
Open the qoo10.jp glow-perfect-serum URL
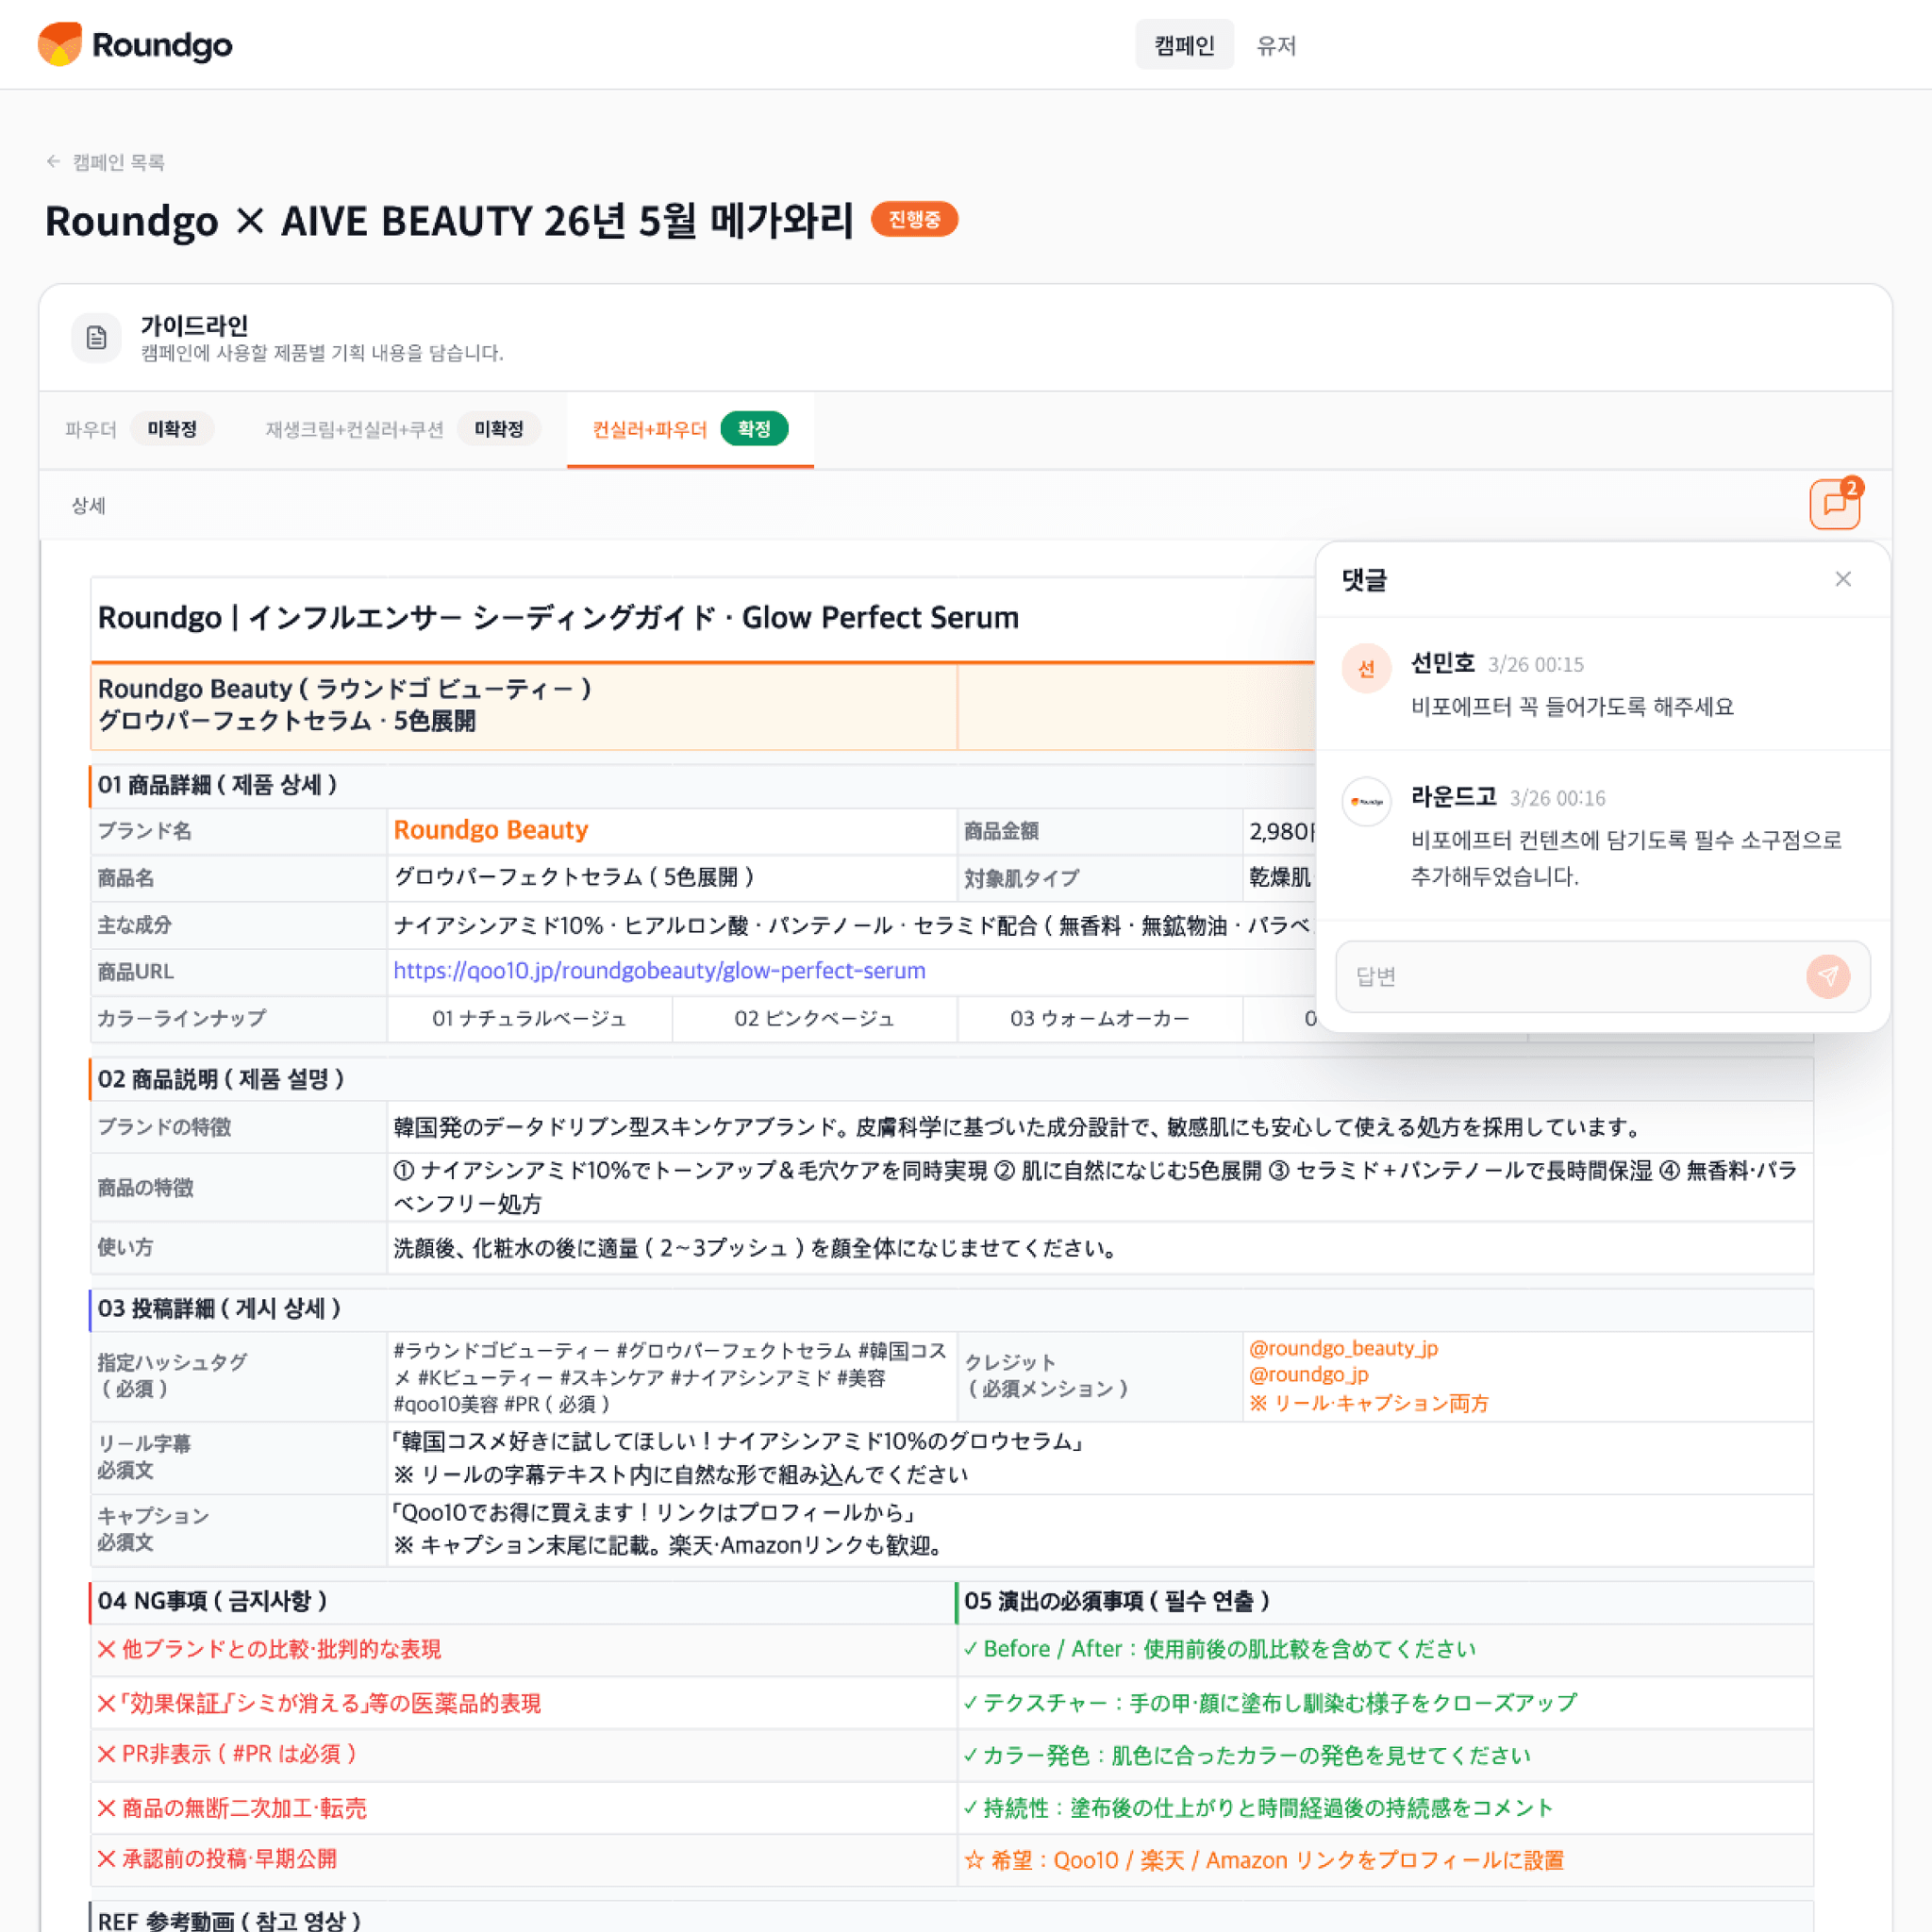point(659,970)
